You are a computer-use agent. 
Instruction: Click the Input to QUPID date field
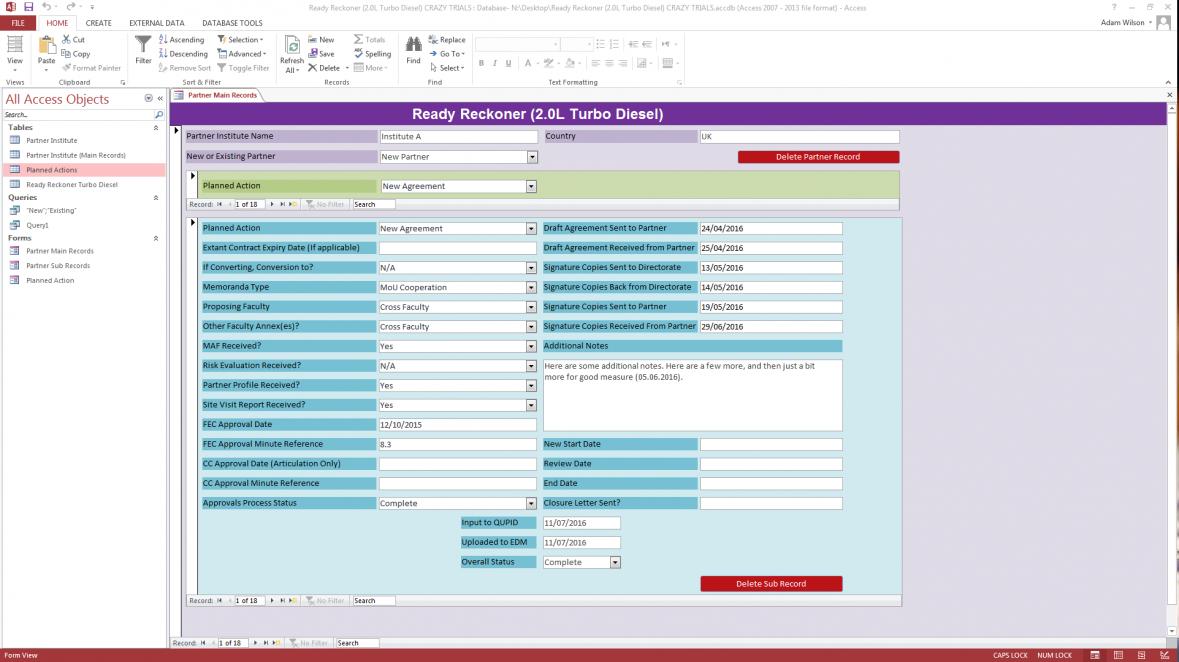(x=581, y=523)
